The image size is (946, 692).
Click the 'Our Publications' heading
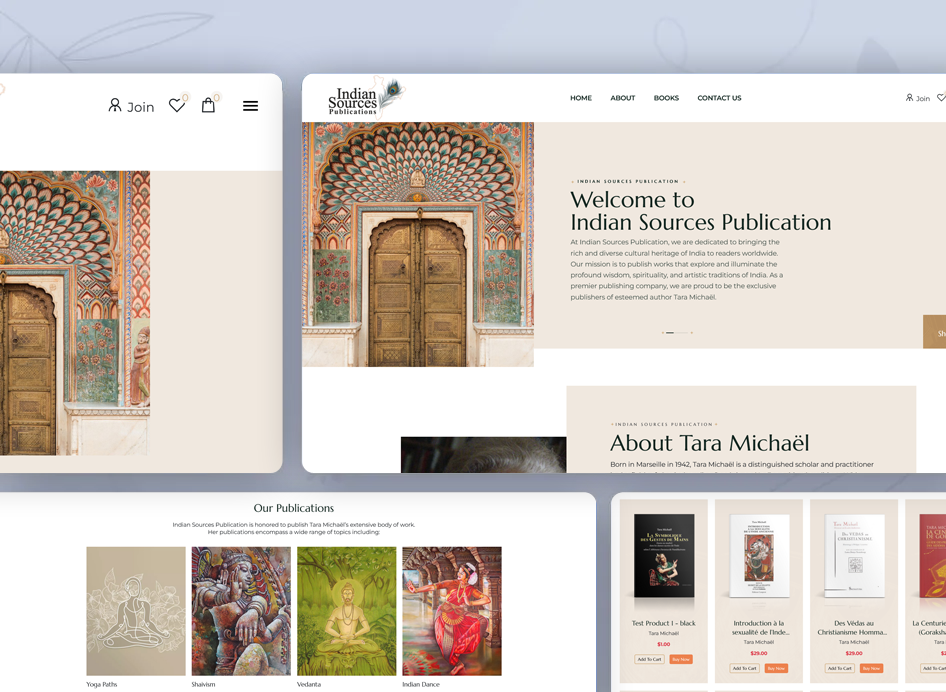click(x=293, y=508)
